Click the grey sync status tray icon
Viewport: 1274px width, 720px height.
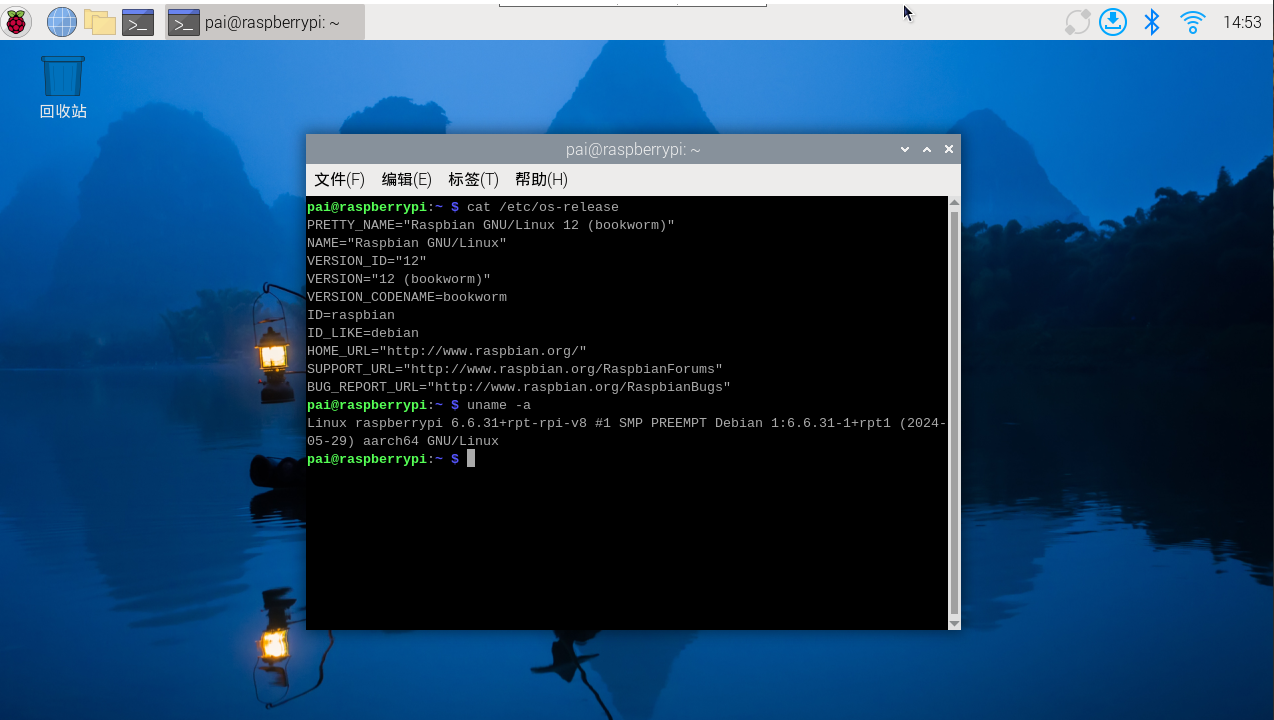tap(1077, 22)
